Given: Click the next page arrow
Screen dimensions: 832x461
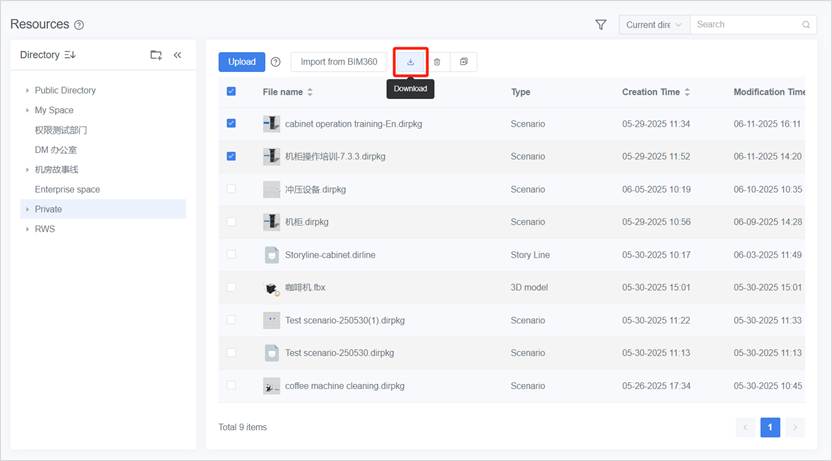Looking at the screenshot, I should point(795,427).
